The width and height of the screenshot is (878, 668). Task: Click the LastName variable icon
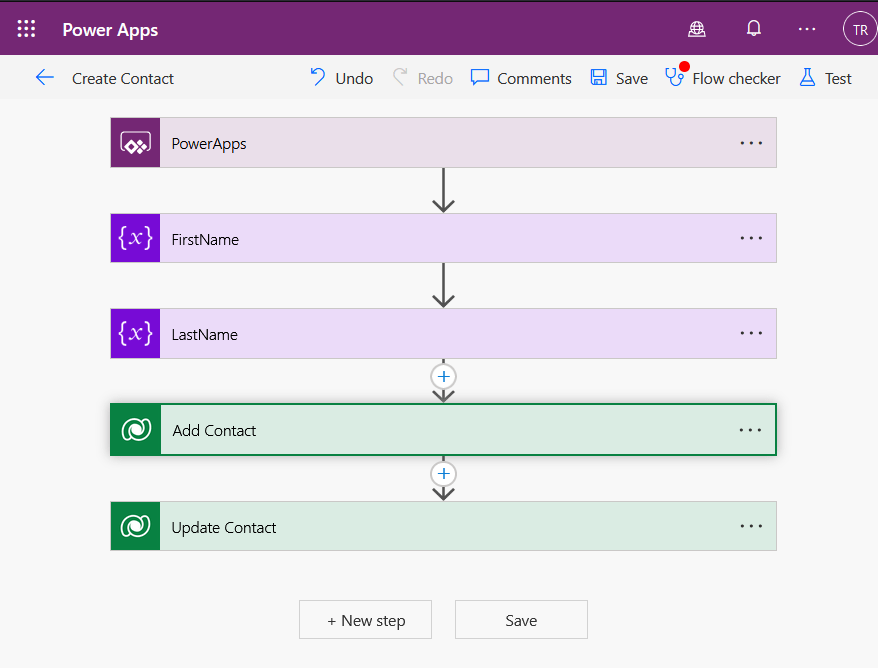coord(136,333)
